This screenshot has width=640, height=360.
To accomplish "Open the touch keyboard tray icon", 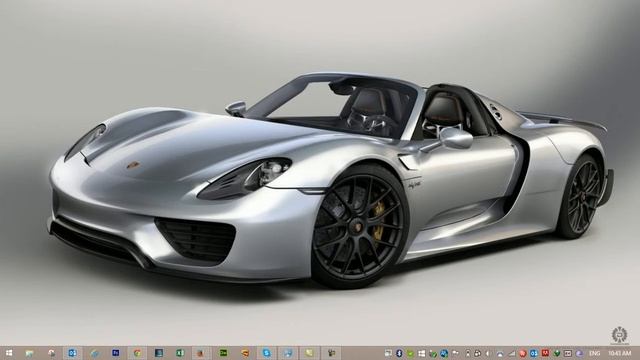I will tap(567, 353).
